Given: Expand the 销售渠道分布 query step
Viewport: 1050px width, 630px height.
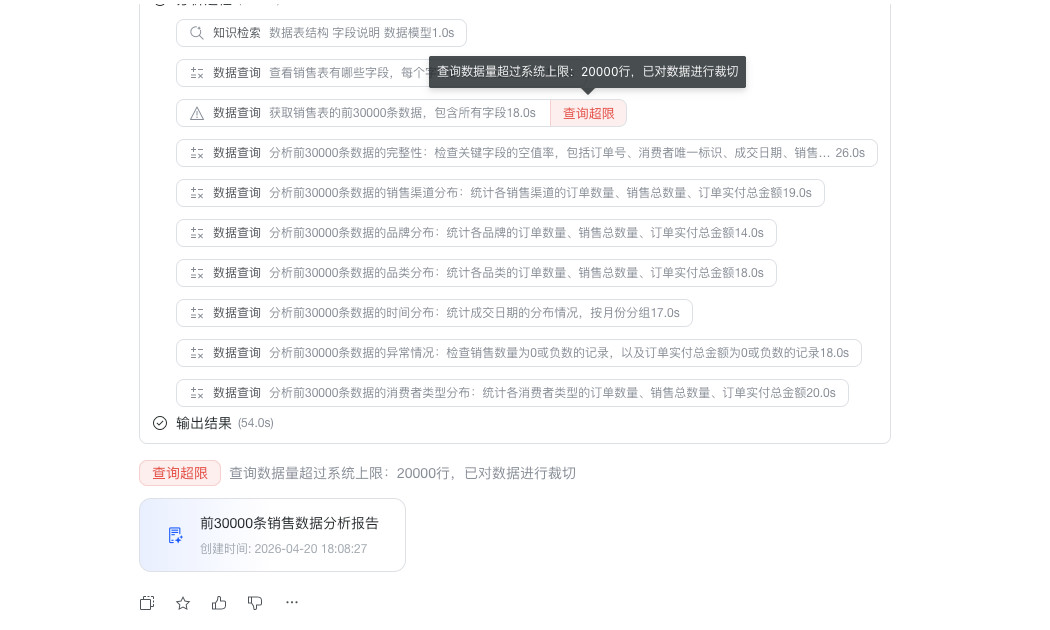Looking at the screenshot, I should pyautogui.click(x=500, y=193).
